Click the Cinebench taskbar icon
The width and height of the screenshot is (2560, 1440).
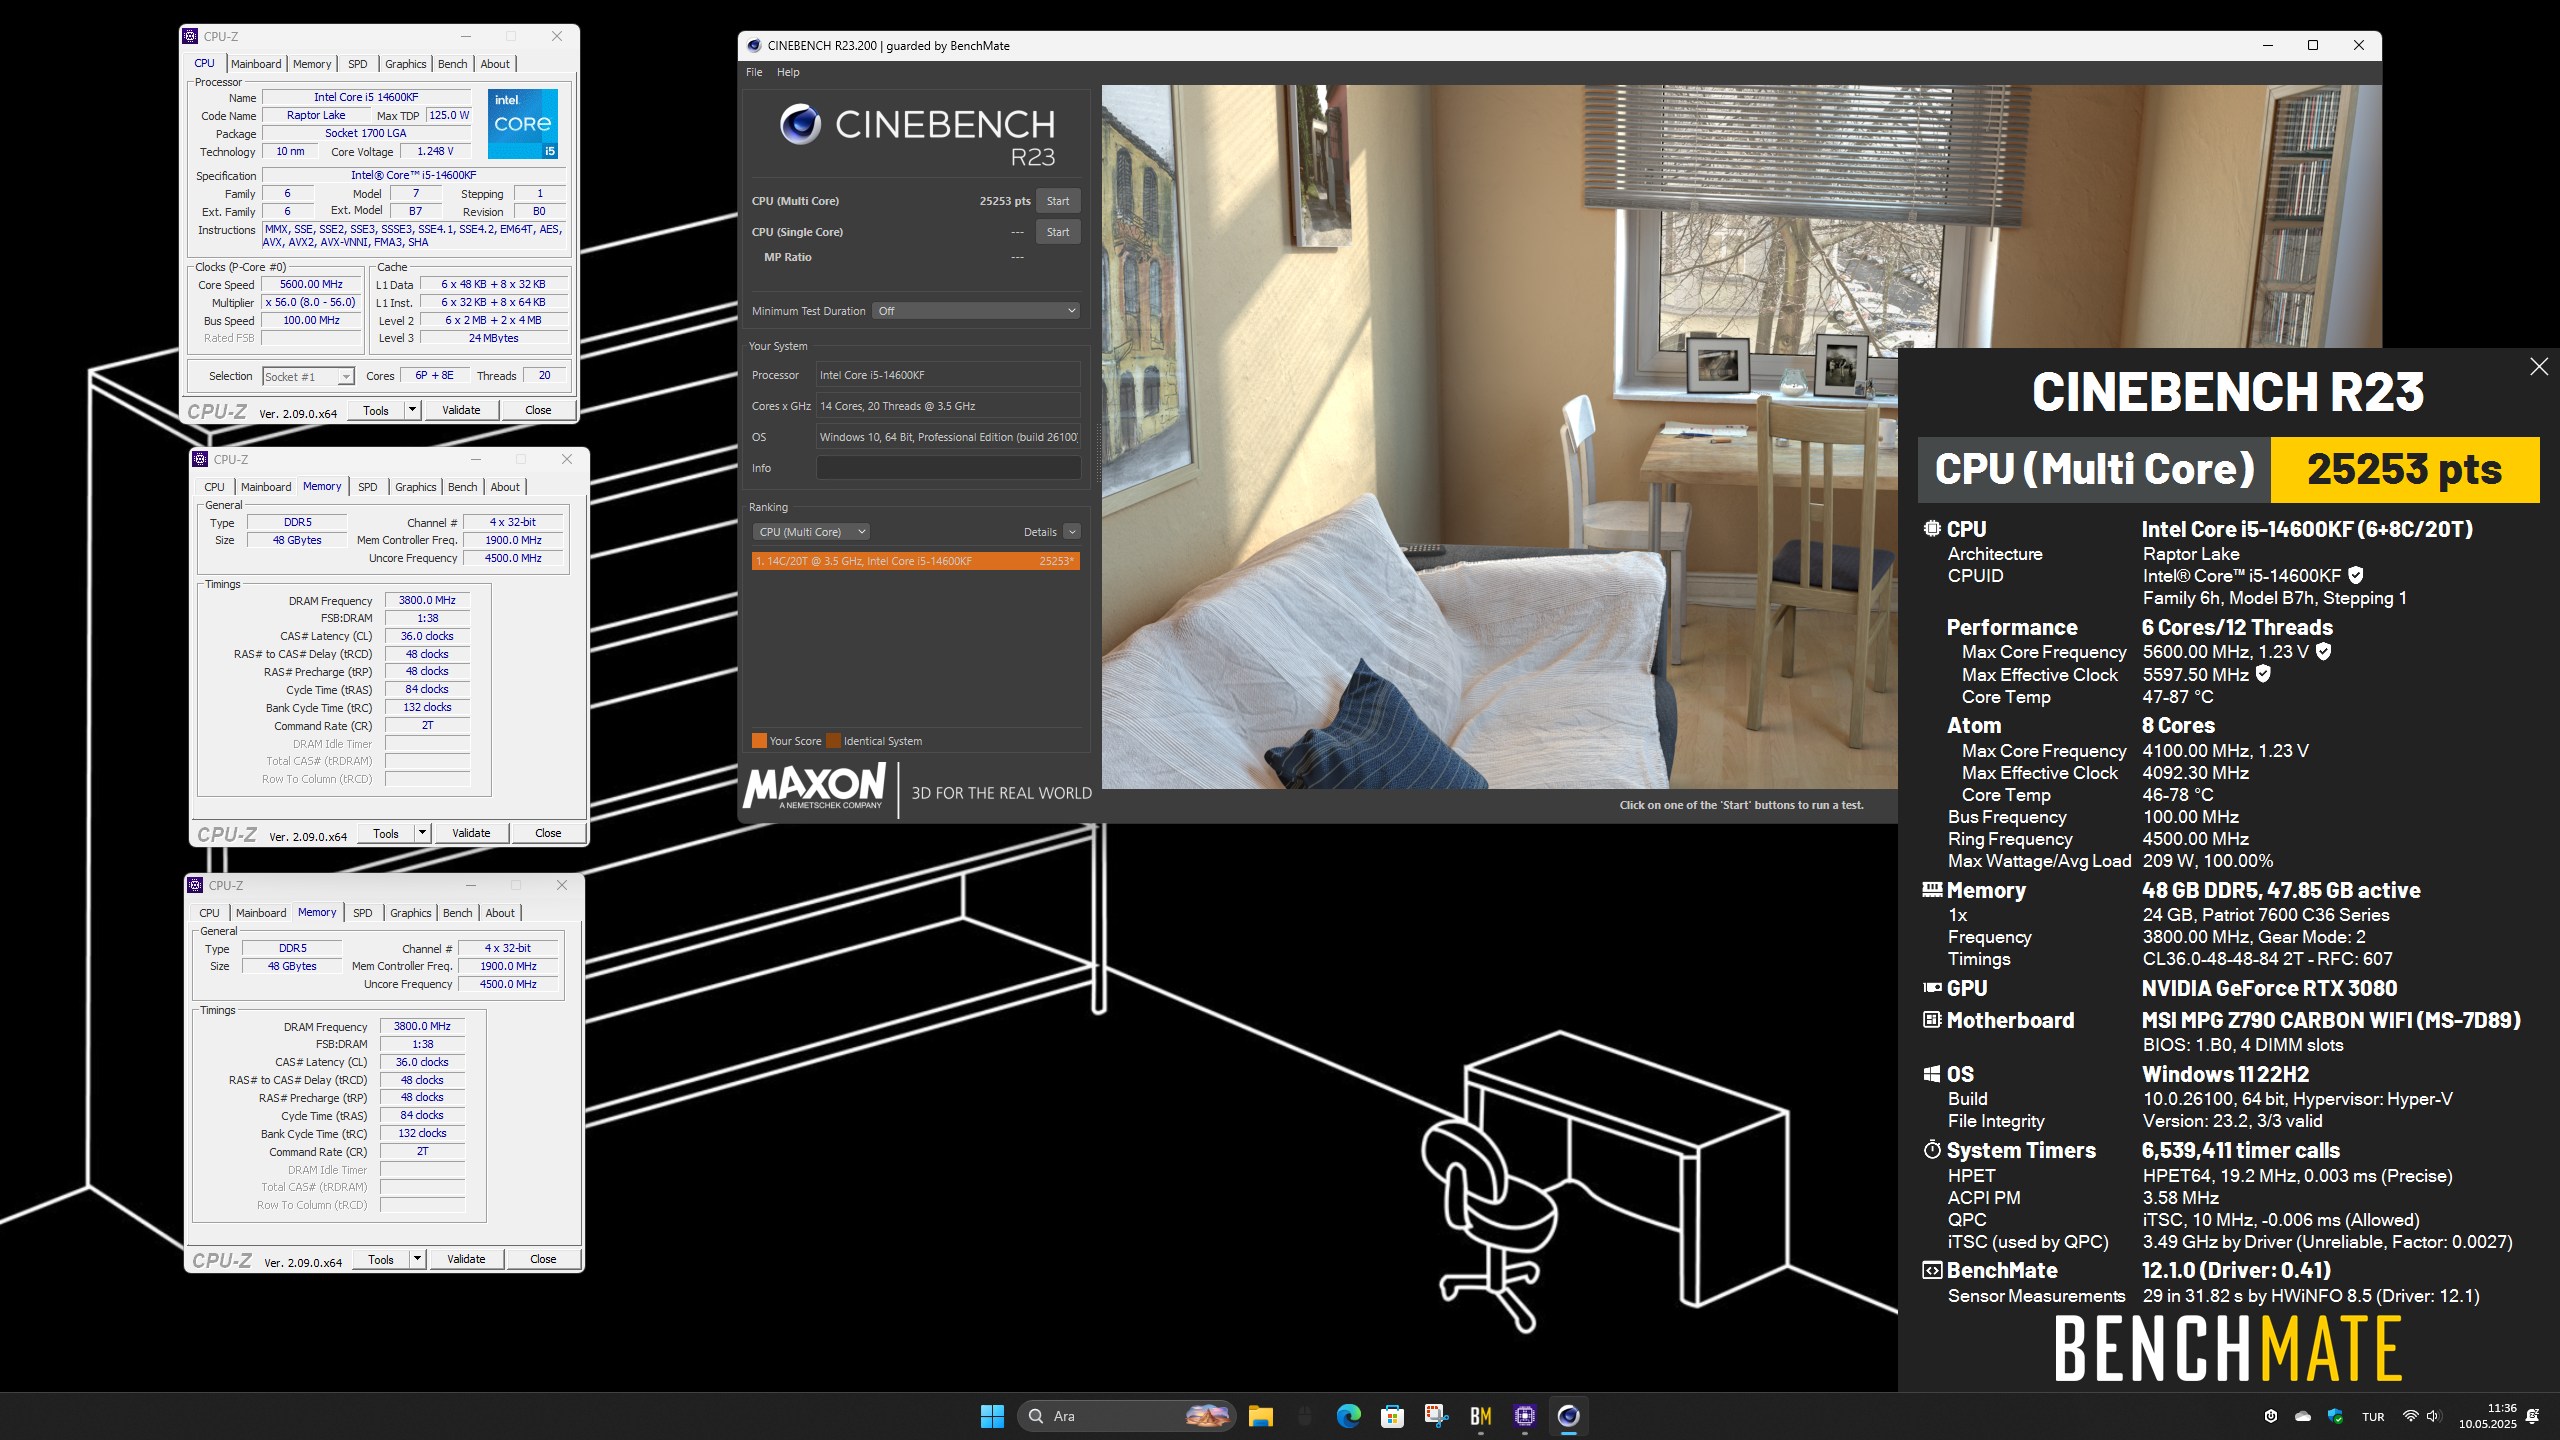pos(1568,1416)
